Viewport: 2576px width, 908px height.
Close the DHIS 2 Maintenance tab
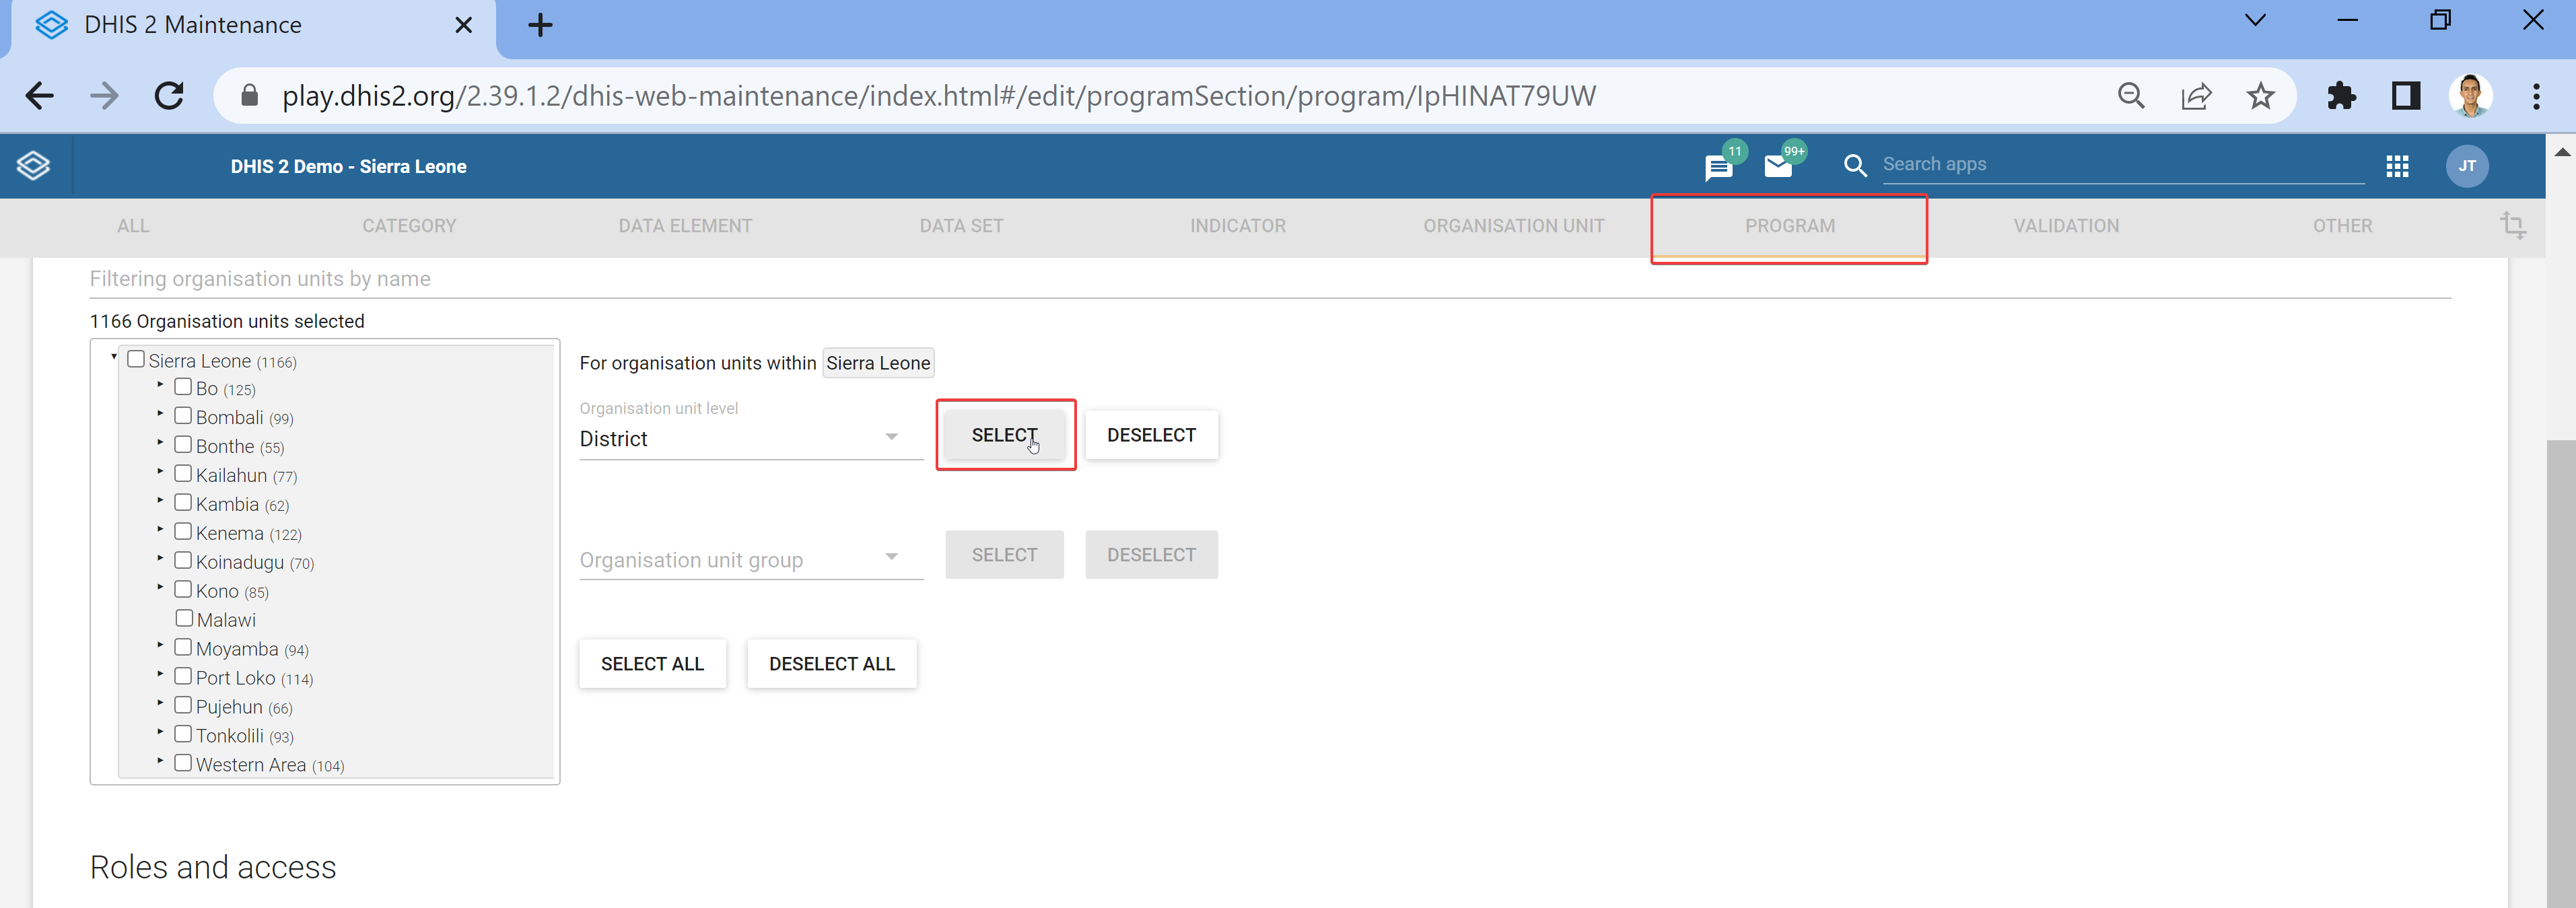(x=463, y=25)
